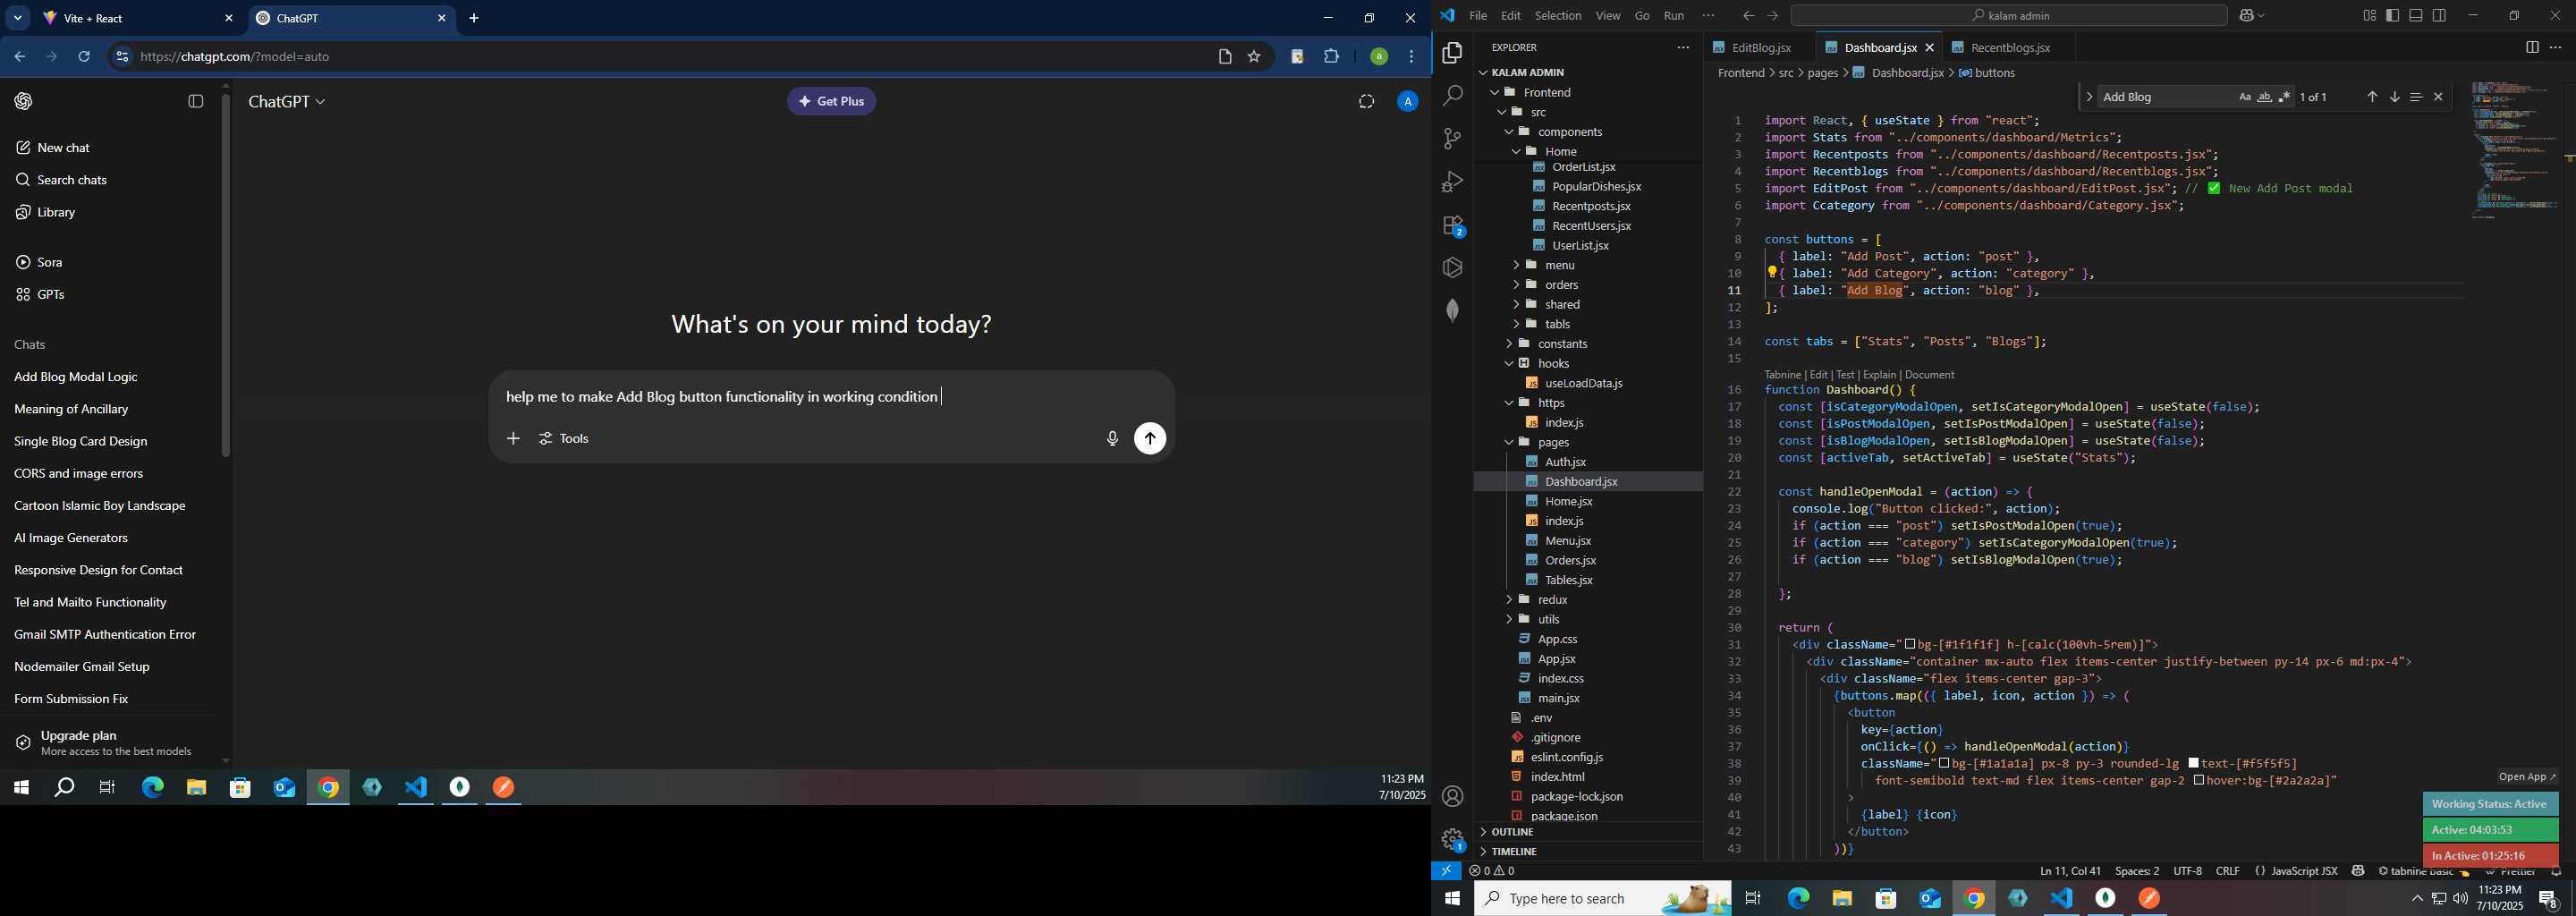
Task: Toggle secondary side bar layout button
Action: 2439,15
